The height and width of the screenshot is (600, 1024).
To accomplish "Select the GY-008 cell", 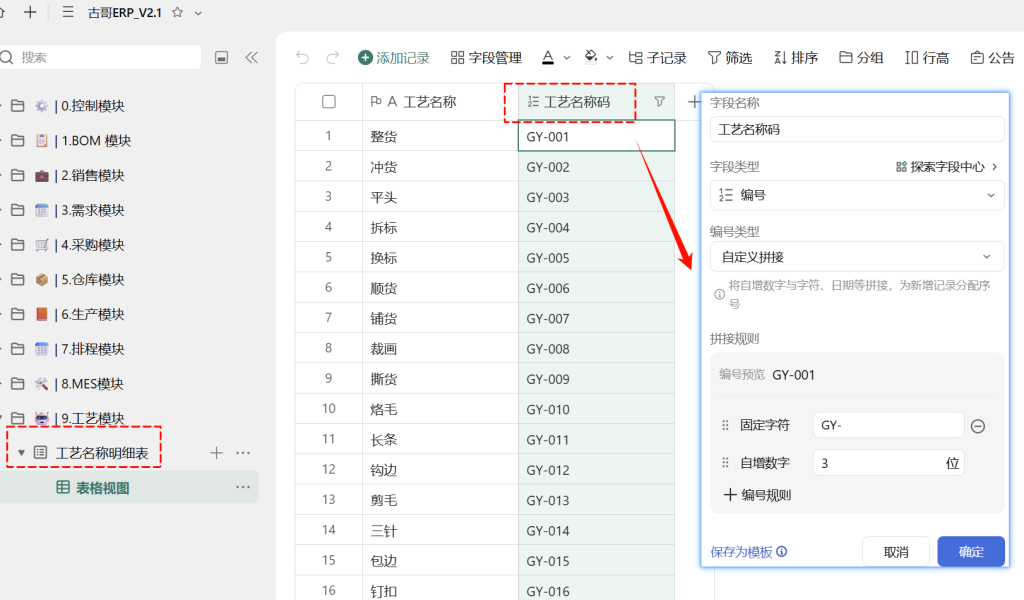I will click(x=596, y=349).
